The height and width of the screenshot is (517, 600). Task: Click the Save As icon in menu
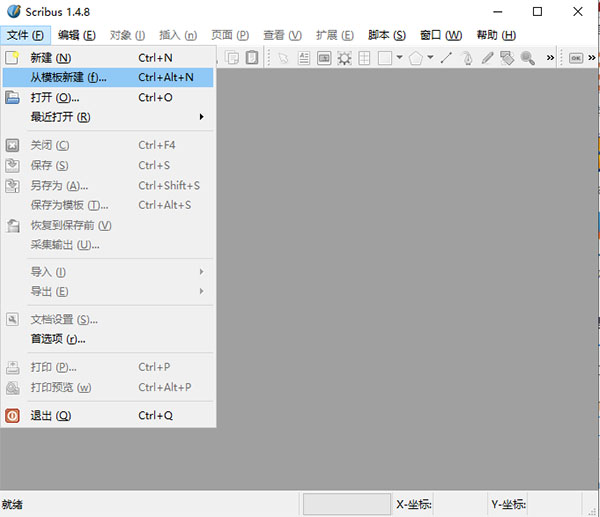tap(12, 186)
